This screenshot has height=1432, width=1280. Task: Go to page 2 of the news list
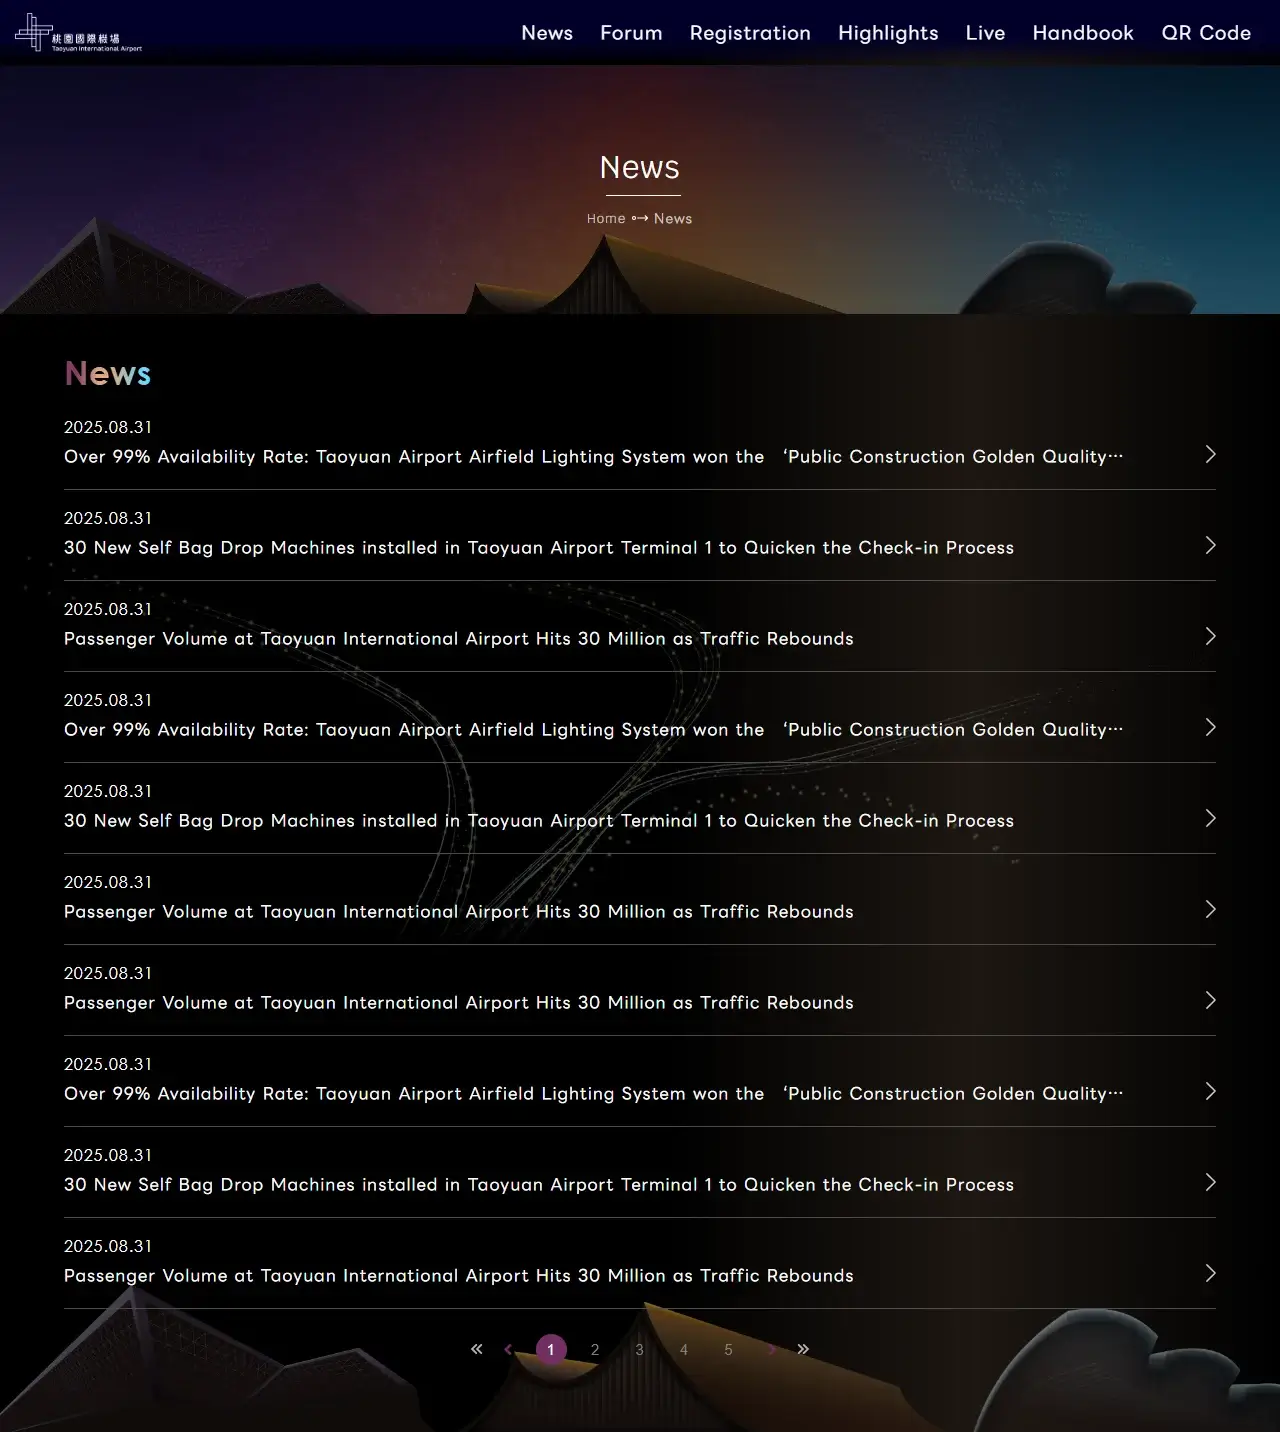point(595,1350)
